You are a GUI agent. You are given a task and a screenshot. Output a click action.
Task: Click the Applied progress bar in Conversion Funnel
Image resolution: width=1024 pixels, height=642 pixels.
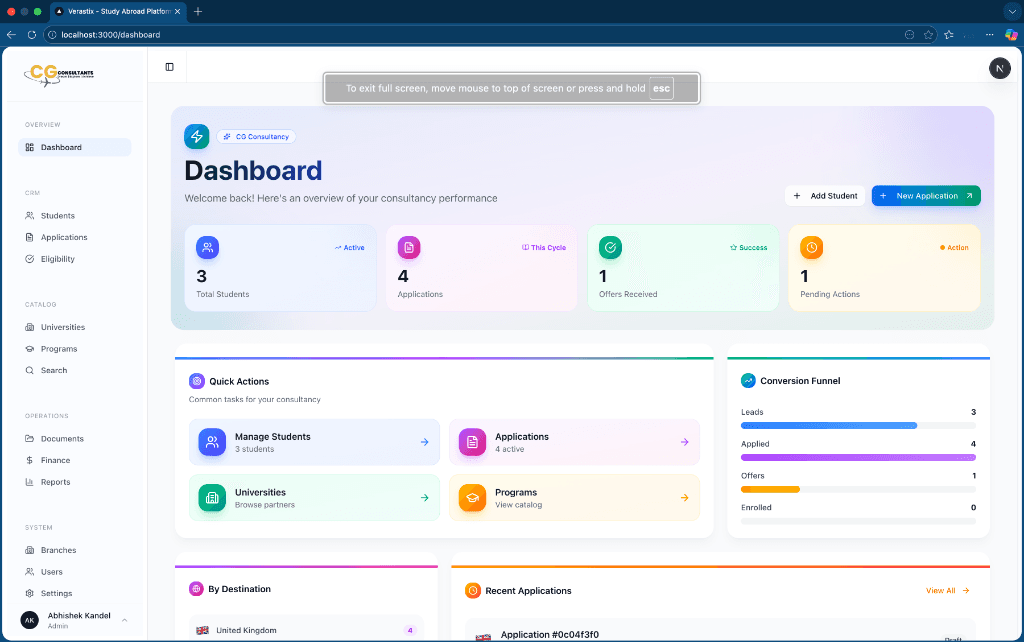pyautogui.click(x=858, y=456)
